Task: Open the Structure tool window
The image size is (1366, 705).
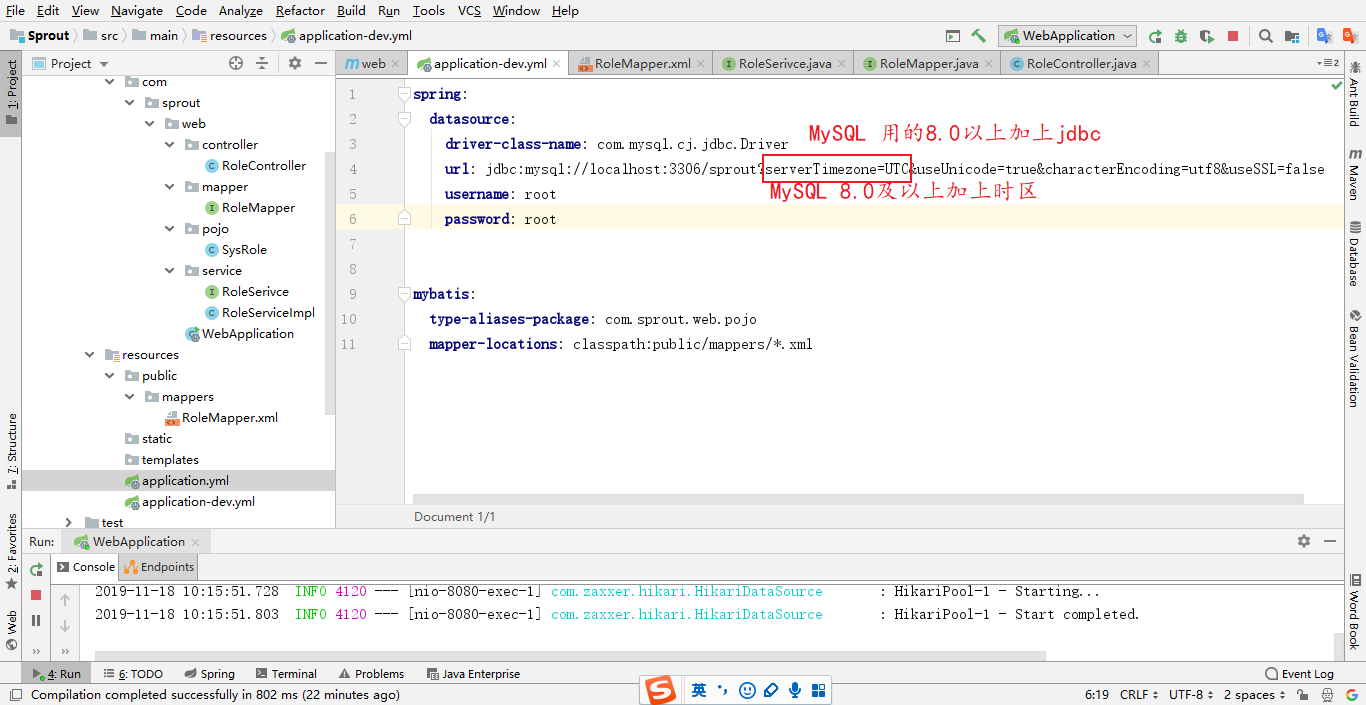Action: click(12, 450)
